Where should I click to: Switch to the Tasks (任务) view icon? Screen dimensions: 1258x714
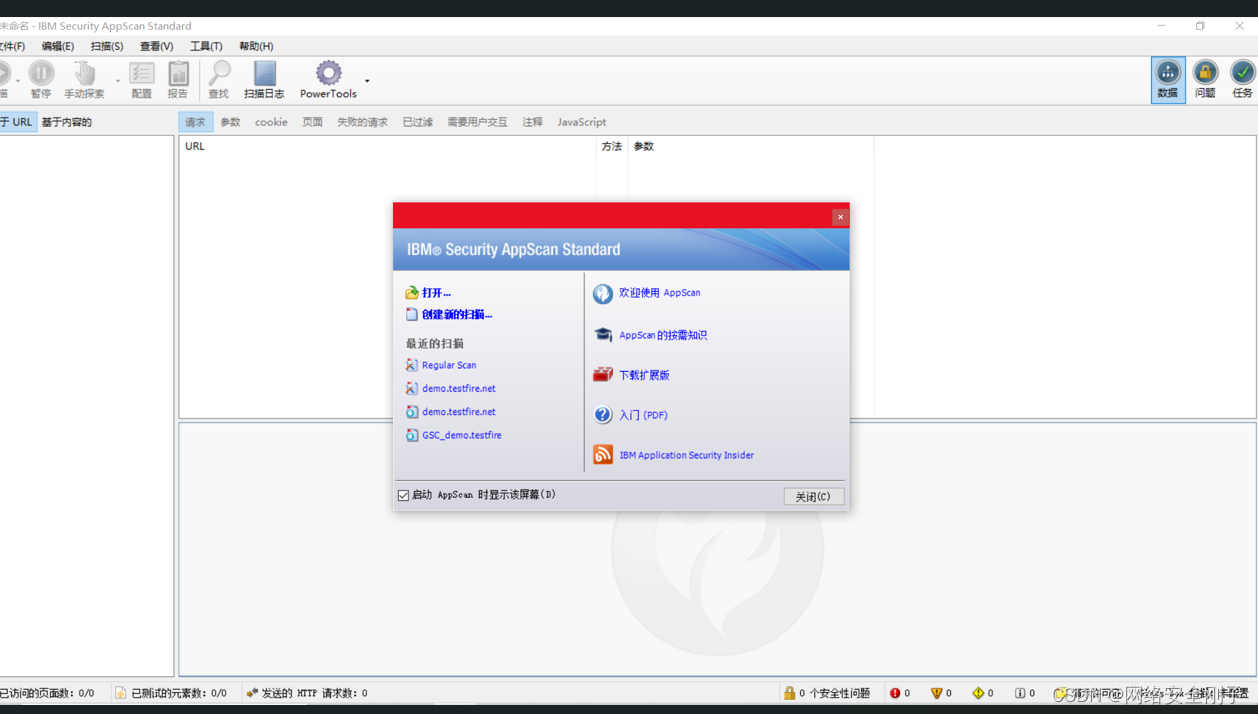click(x=1242, y=72)
